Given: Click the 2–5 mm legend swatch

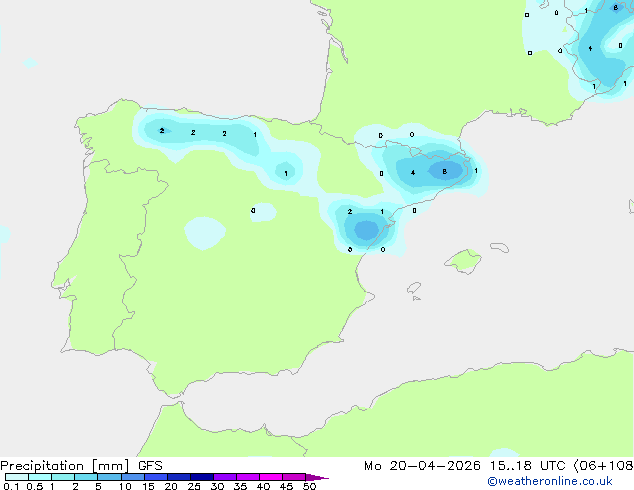Looking at the screenshot, I should 86,477.
